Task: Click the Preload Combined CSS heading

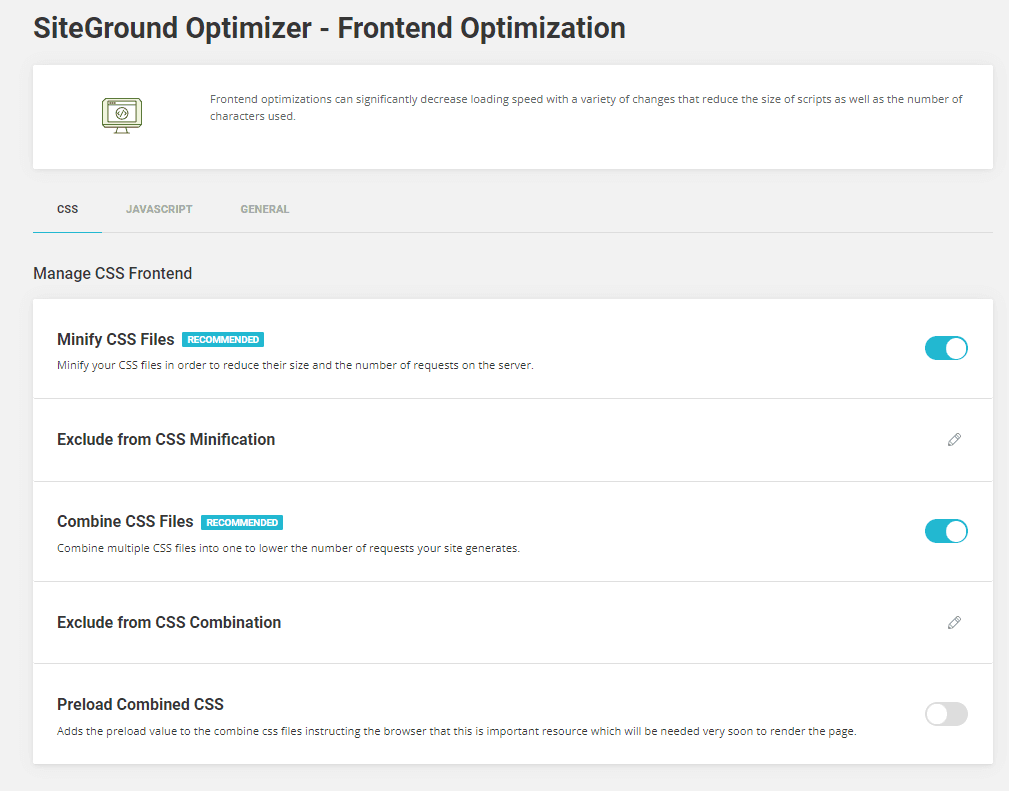Action: [140, 704]
